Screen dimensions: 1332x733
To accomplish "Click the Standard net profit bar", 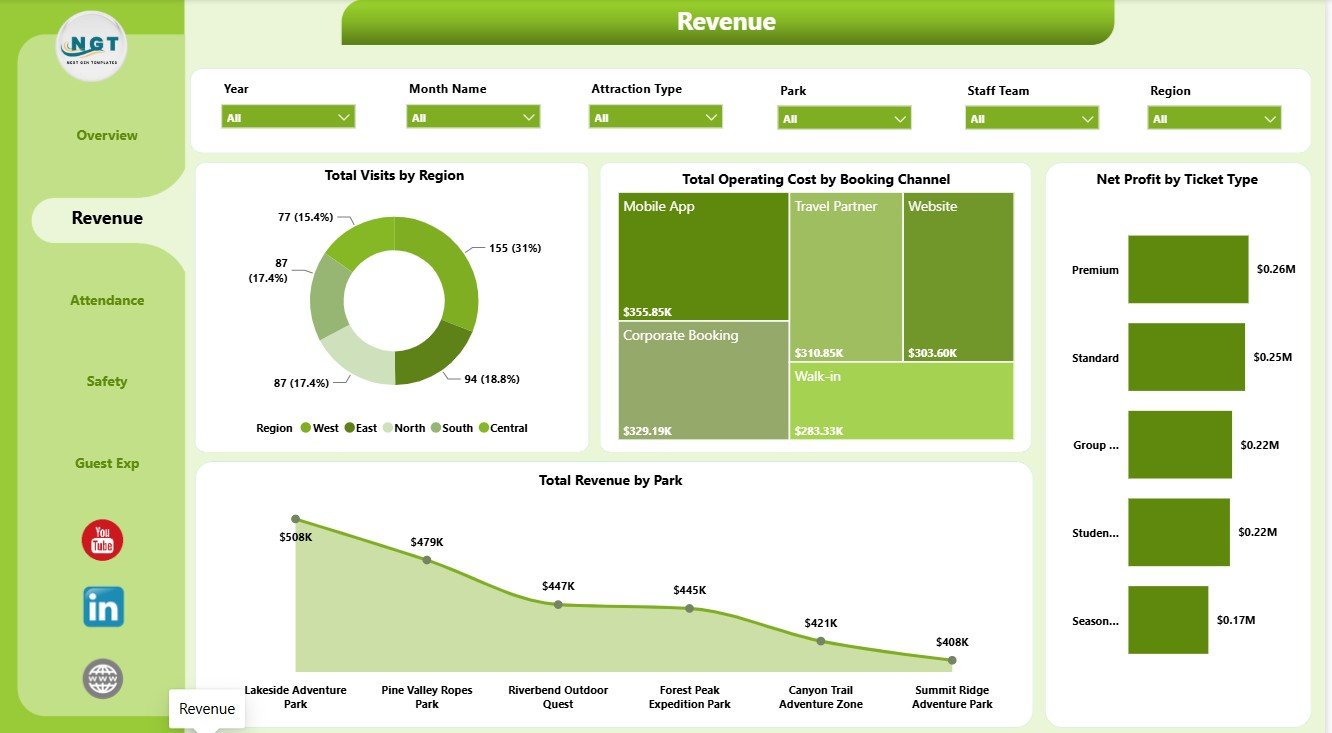I will pyautogui.click(x=1186, y=357).
